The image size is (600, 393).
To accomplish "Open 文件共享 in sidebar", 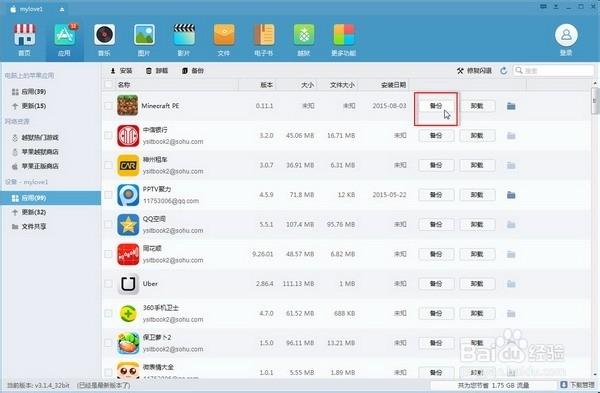I will 29,227.
